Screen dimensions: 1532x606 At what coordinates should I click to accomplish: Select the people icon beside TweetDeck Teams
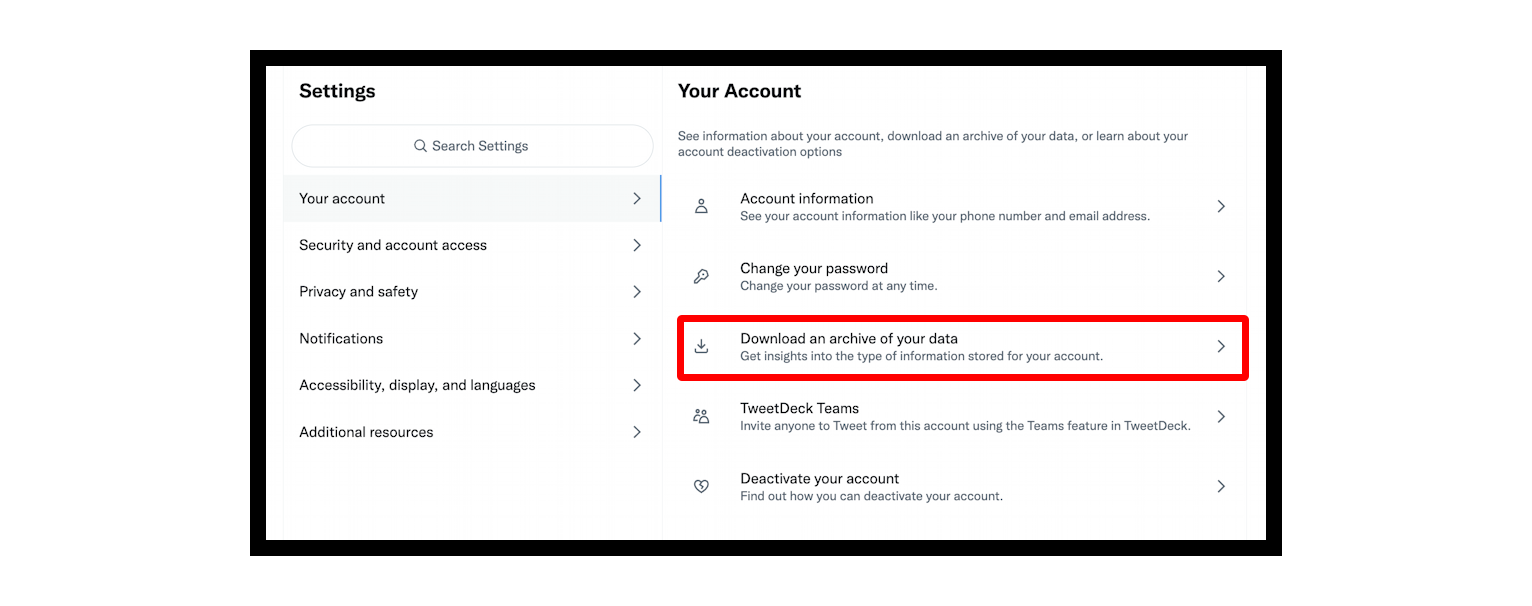pos(701,416)
